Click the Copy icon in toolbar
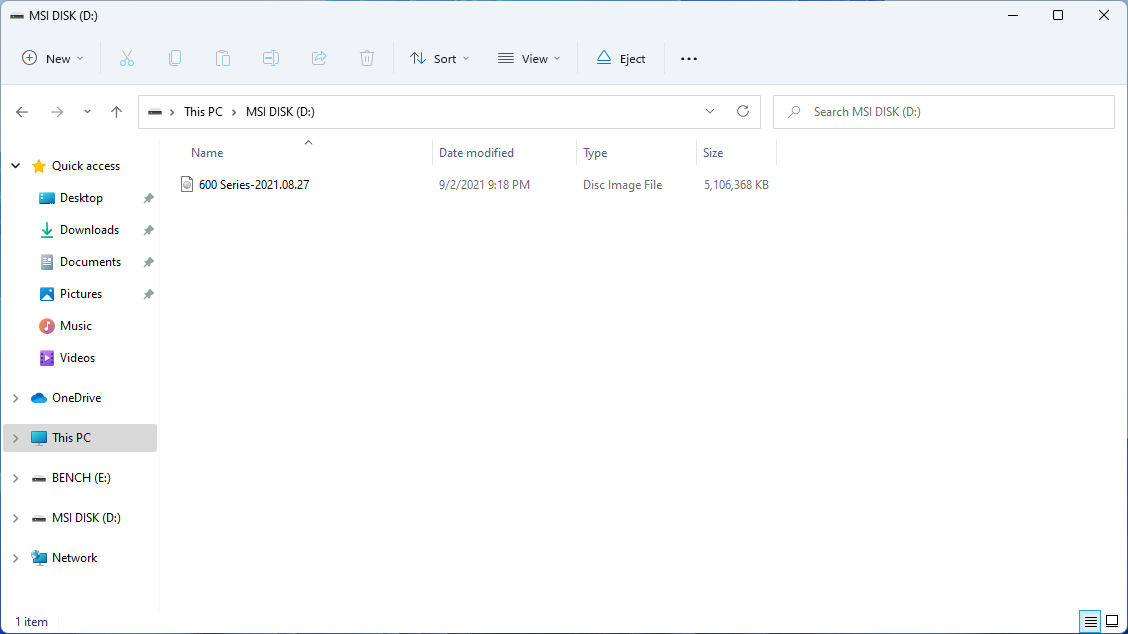This screenshot has height=634, width=1128. tap(175, 58)
